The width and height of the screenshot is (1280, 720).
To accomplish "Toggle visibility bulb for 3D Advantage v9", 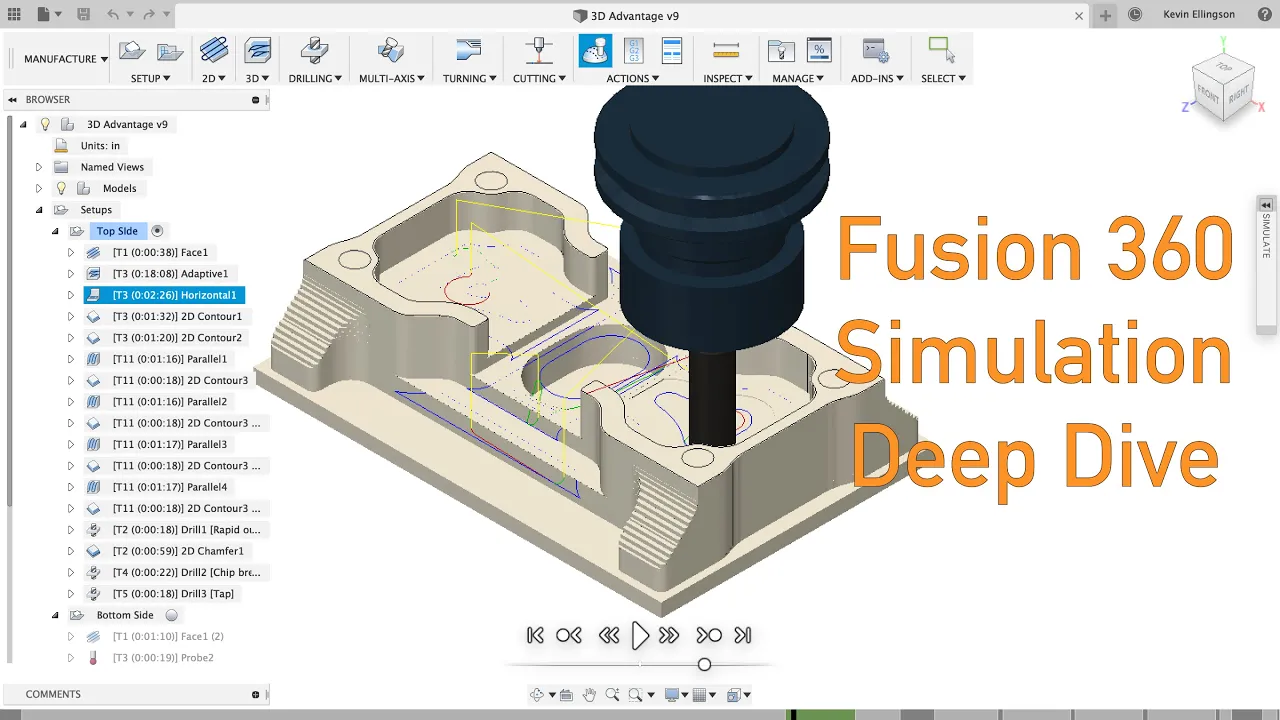I will pos(44,125).
